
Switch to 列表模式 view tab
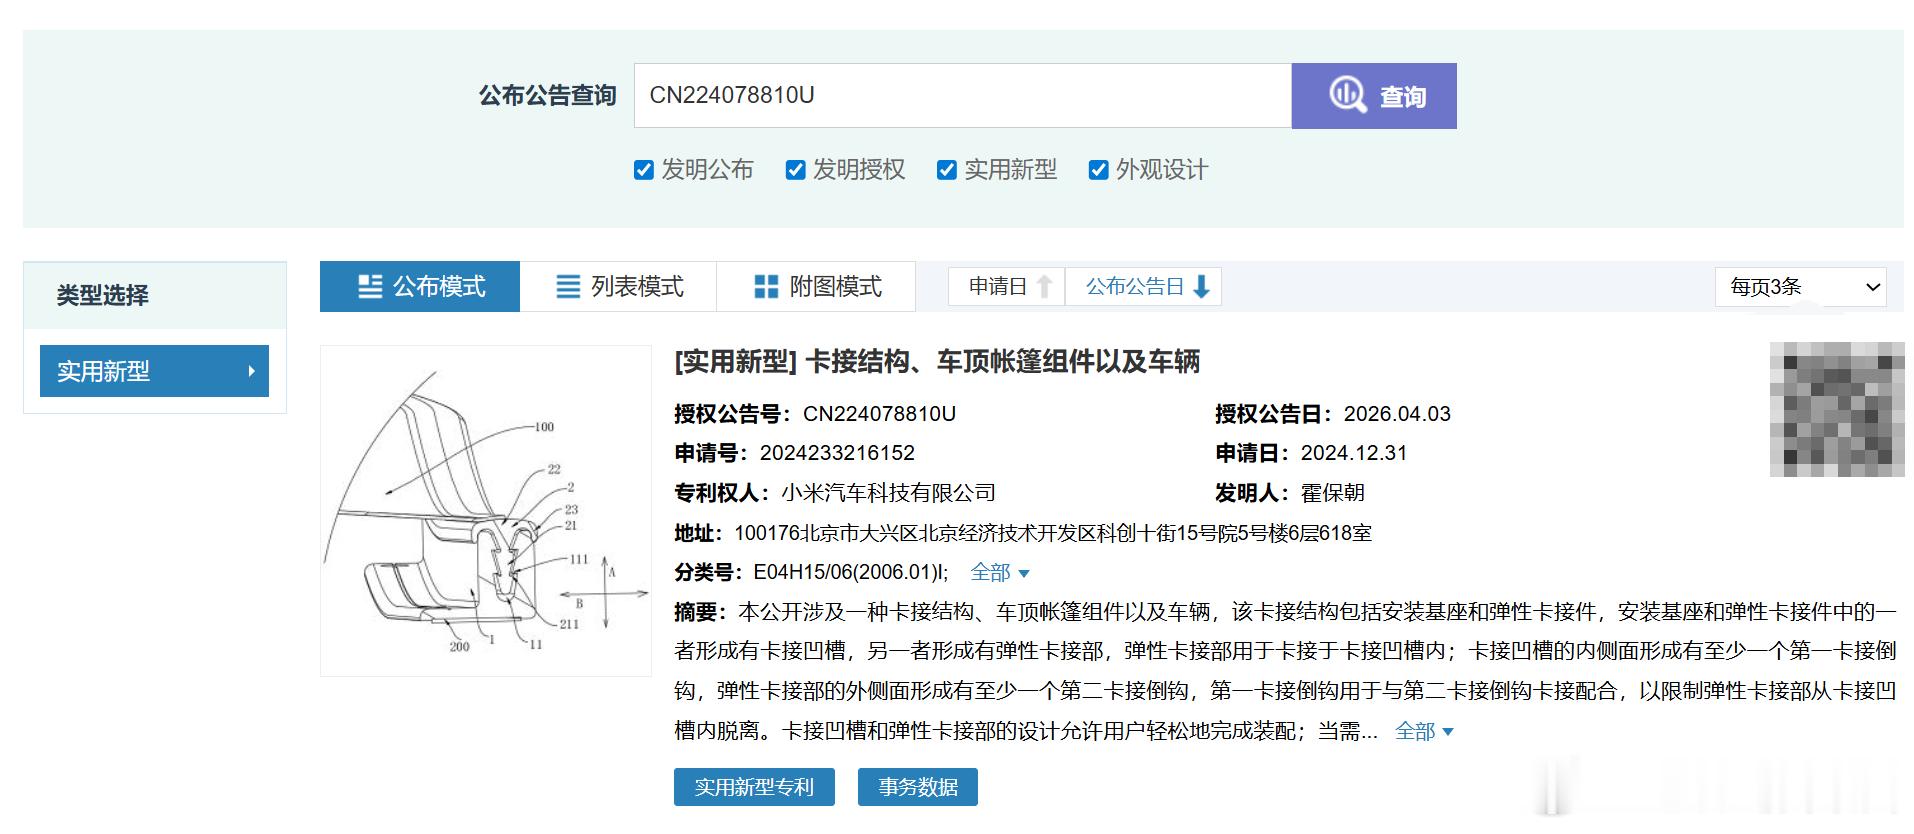tap(618, 287)
